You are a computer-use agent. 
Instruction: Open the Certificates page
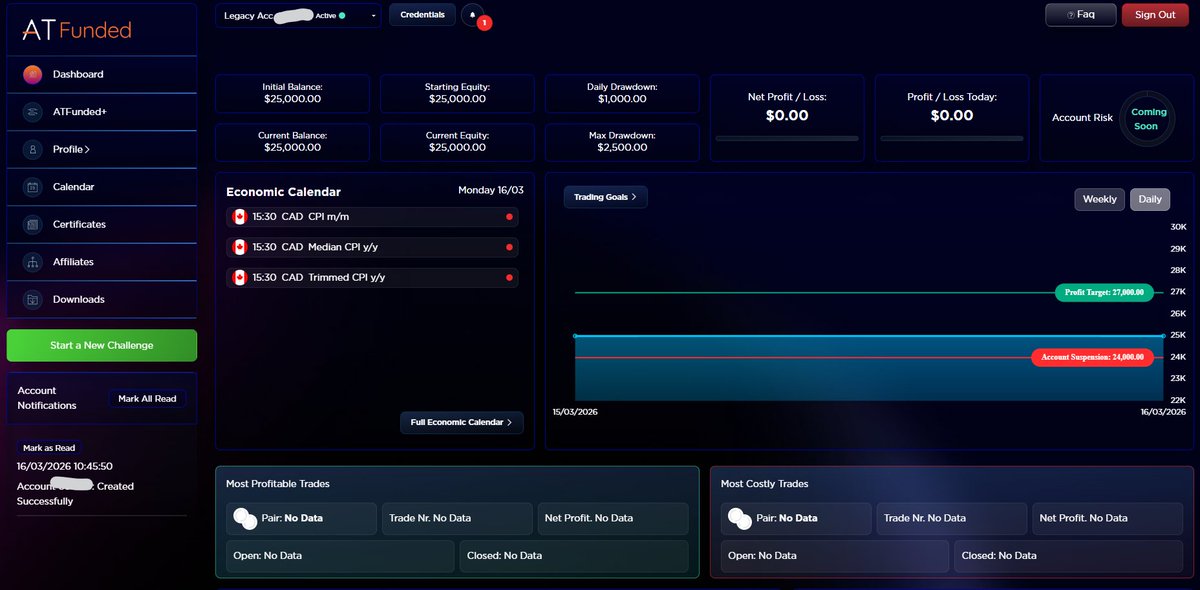click(104, 224)
